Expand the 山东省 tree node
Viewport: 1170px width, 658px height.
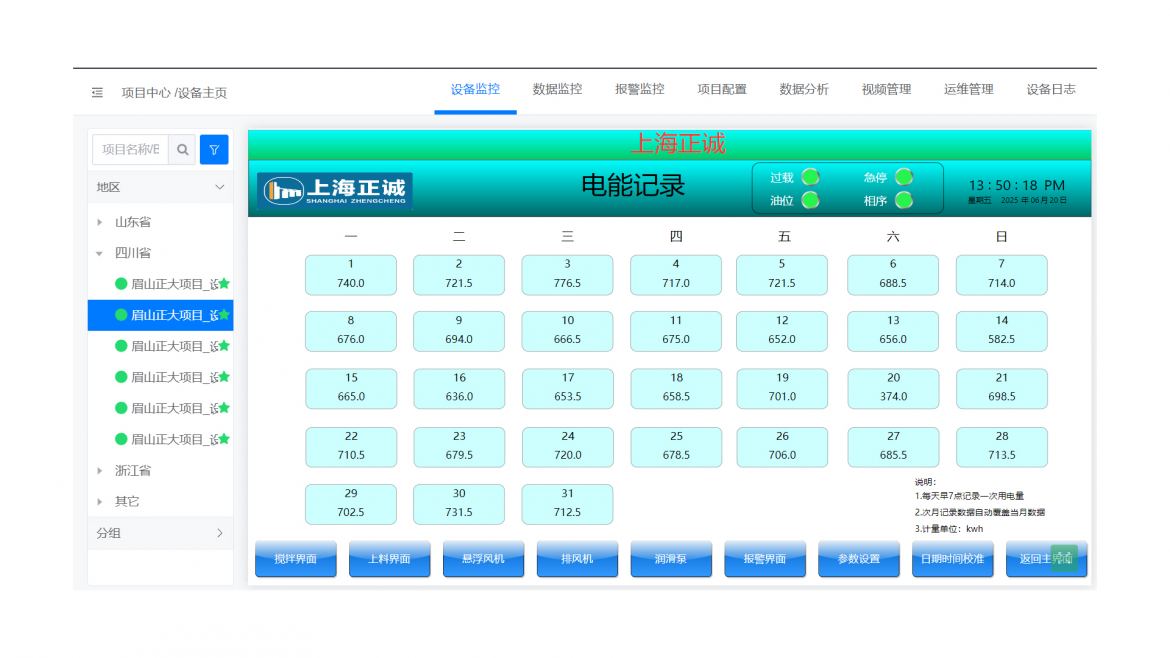(x=99, y=222)
